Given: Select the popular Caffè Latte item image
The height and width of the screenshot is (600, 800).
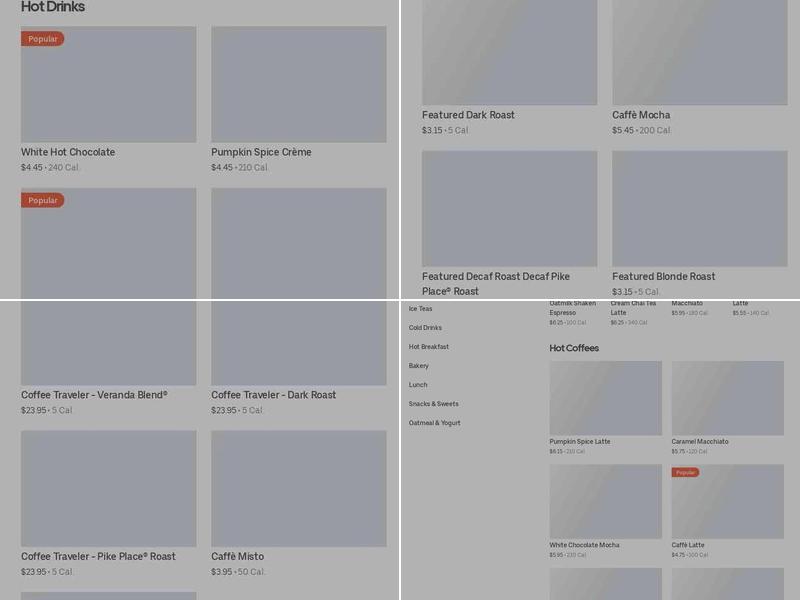Looking at the screenshot, I should 727,502.
